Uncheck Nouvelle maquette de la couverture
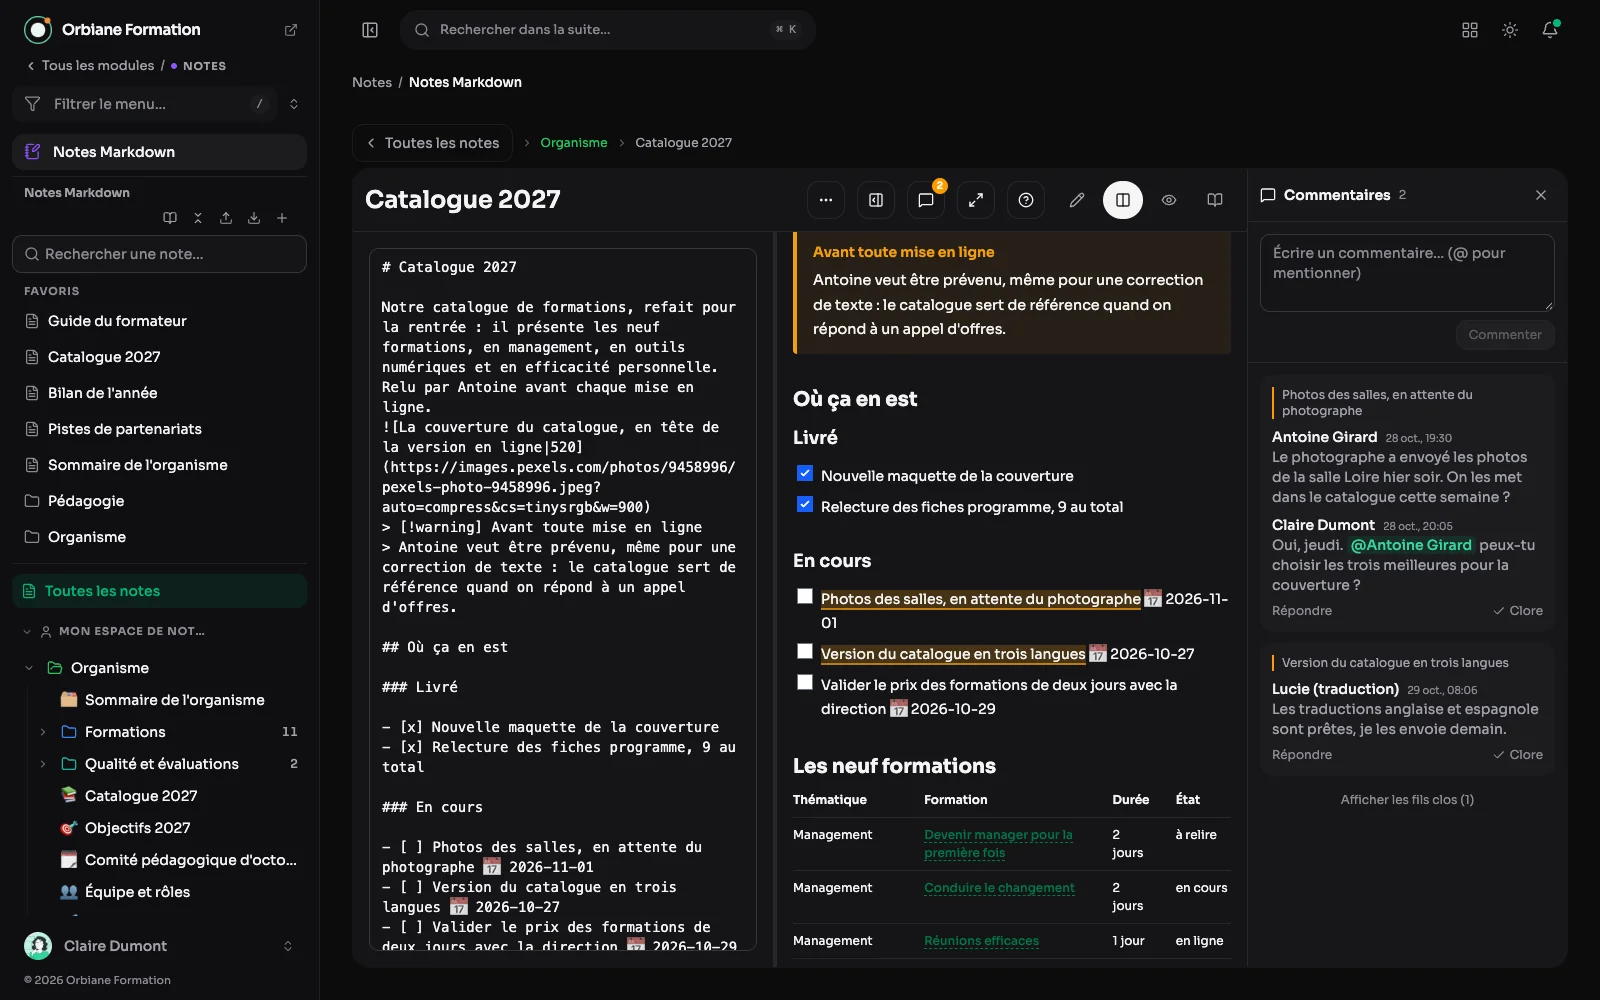The image size is (1600, 1000). [805, 473]
